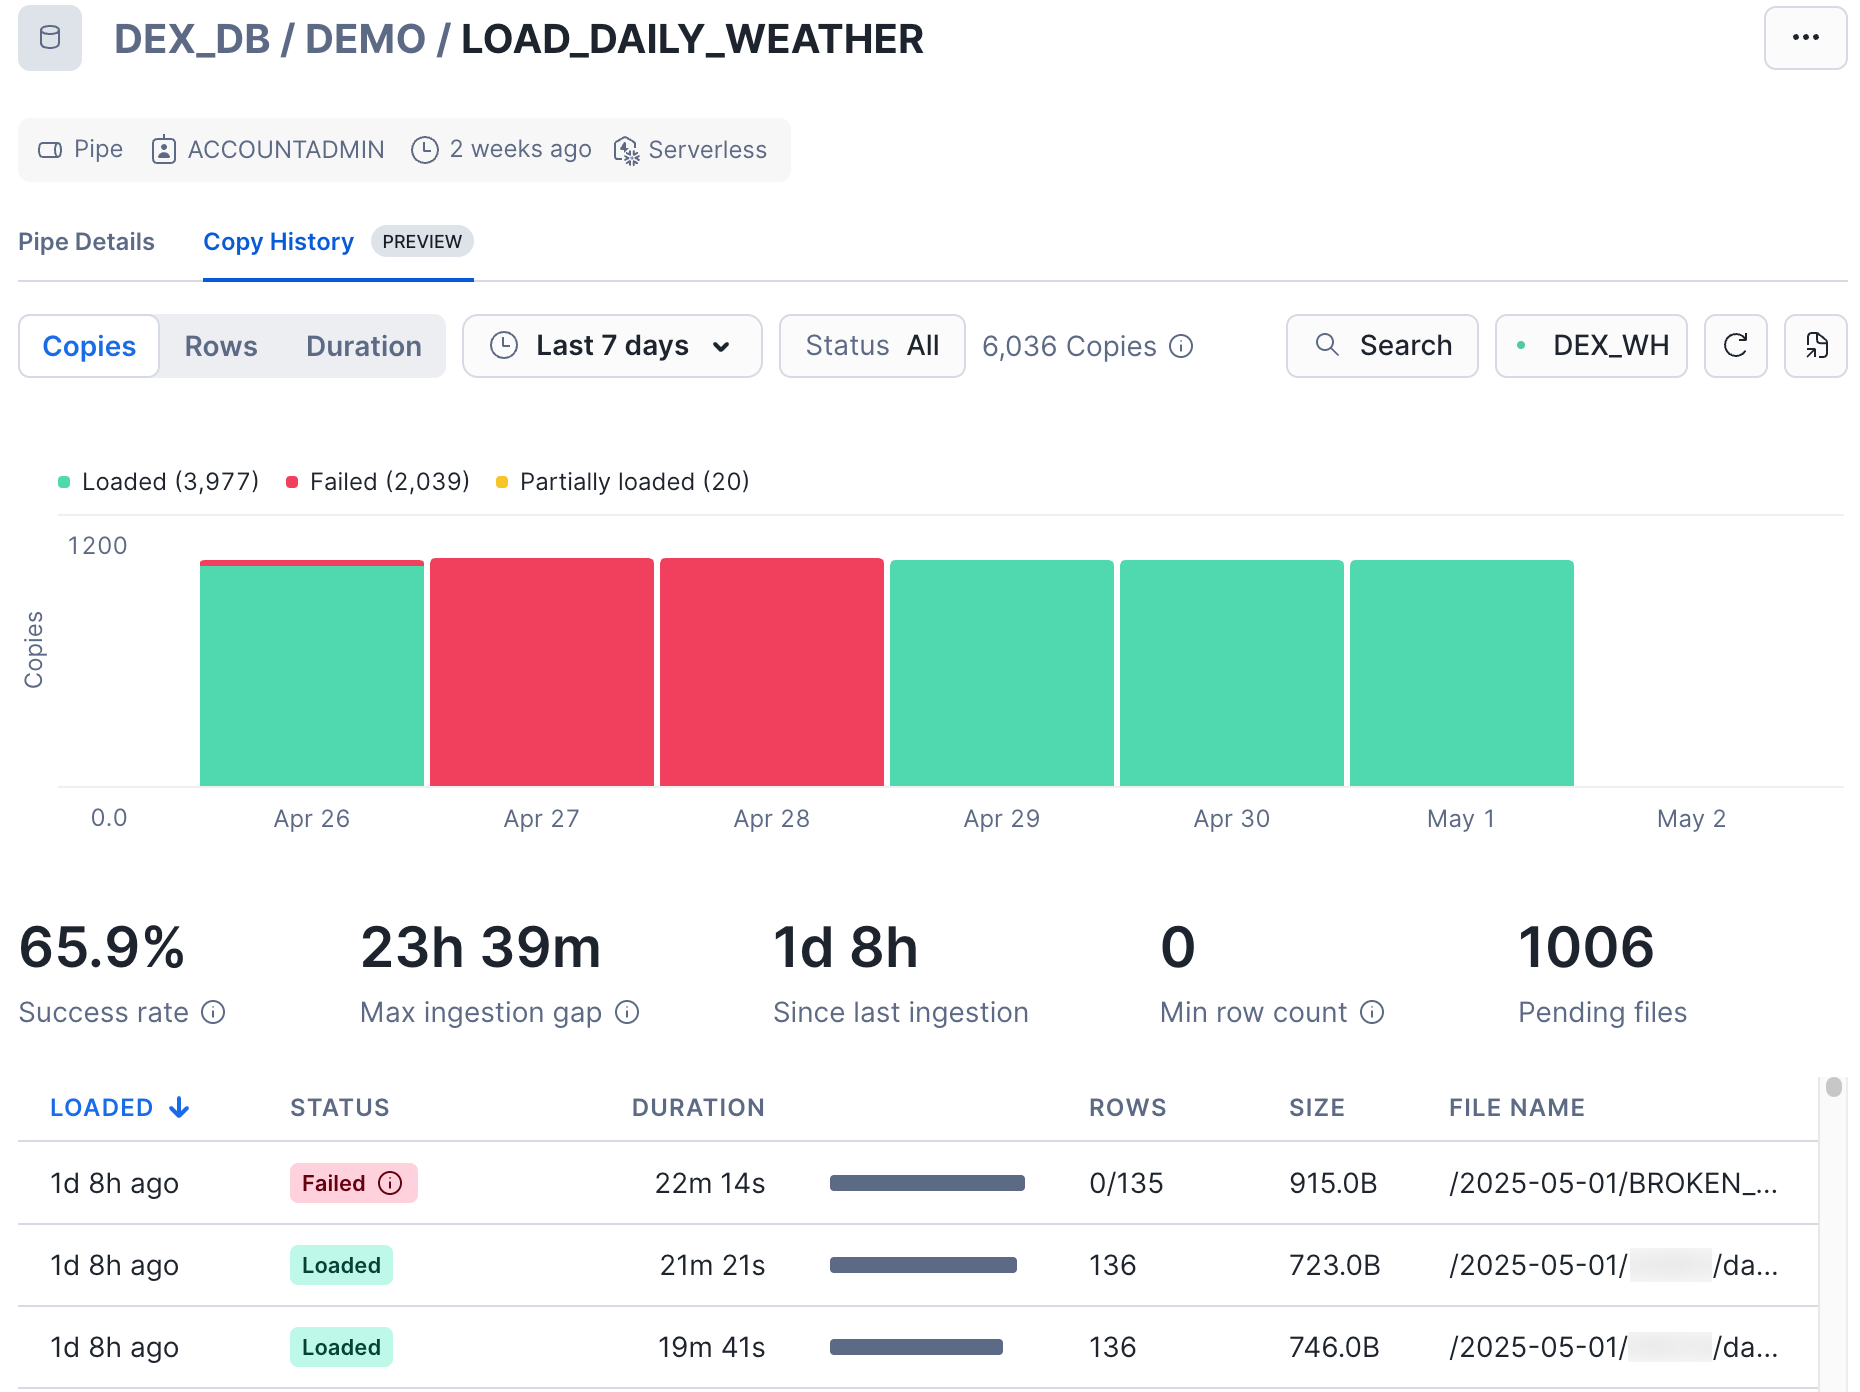
Task: Select the Copy History tab
Action: click(x=278, y=242)
